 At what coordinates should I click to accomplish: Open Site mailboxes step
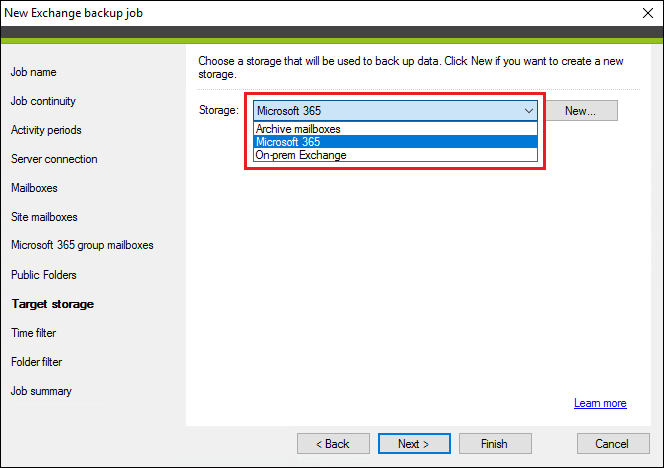pos(44,217)
